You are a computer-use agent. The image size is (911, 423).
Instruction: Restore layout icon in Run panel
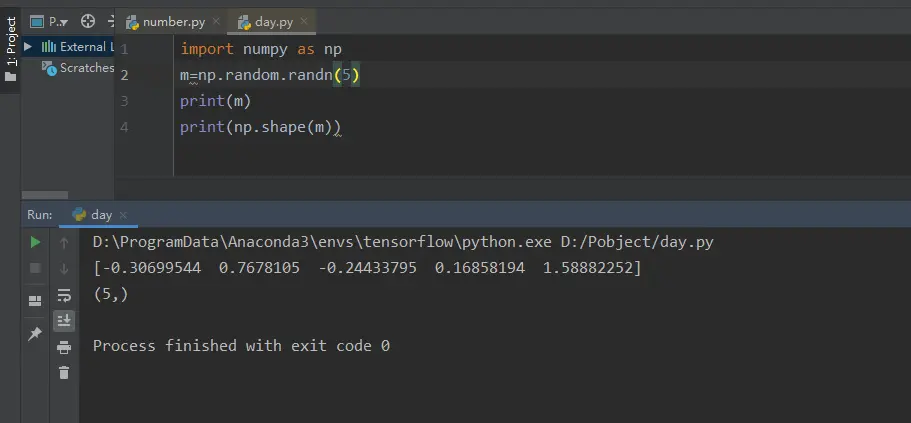pyautogui.click(x=35, y=300)
